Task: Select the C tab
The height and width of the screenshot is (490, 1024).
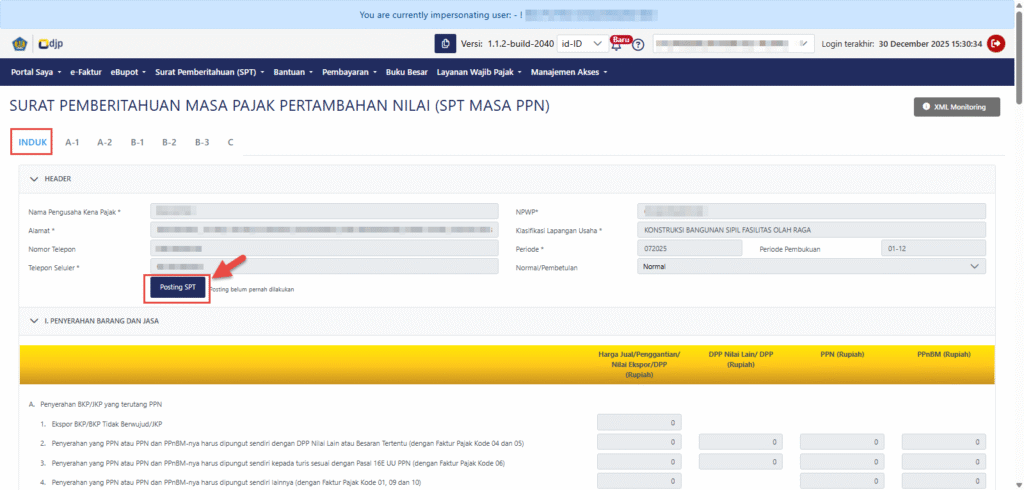Action: (x=230, y=142)
